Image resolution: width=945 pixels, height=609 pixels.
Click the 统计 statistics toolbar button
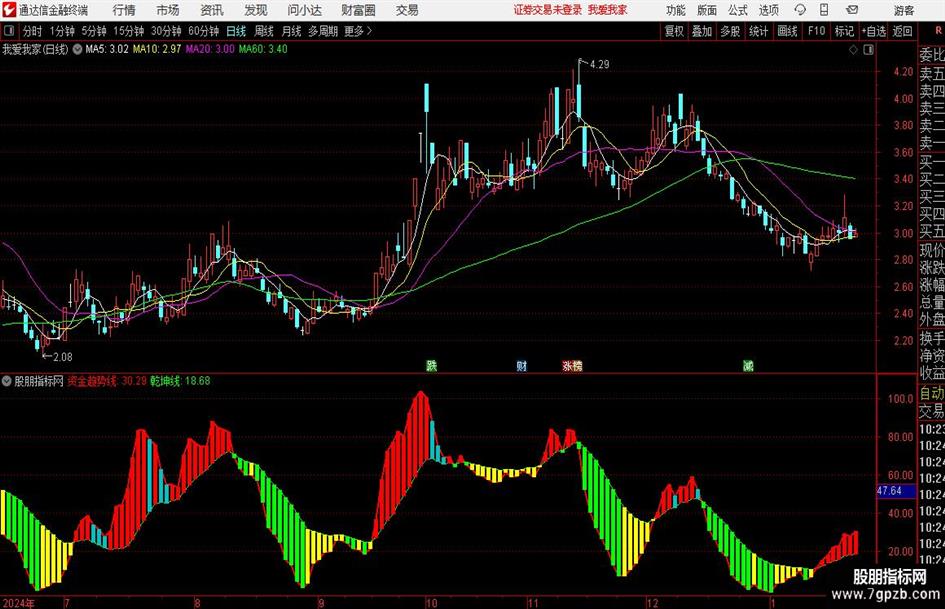(x=758, y=31)
